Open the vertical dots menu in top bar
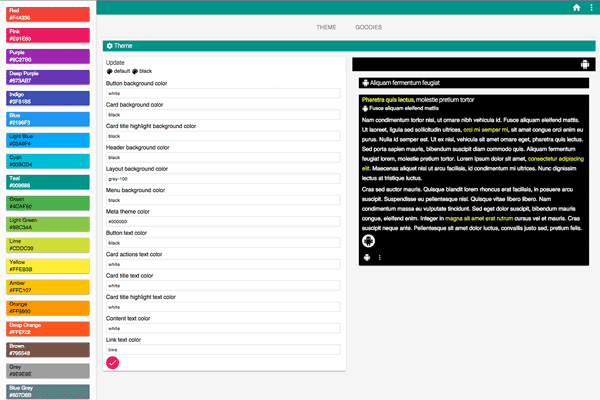 [x=590, y=7]
